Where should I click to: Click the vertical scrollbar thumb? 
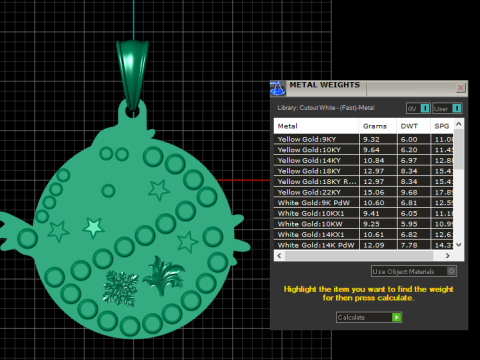pos(459,149)
